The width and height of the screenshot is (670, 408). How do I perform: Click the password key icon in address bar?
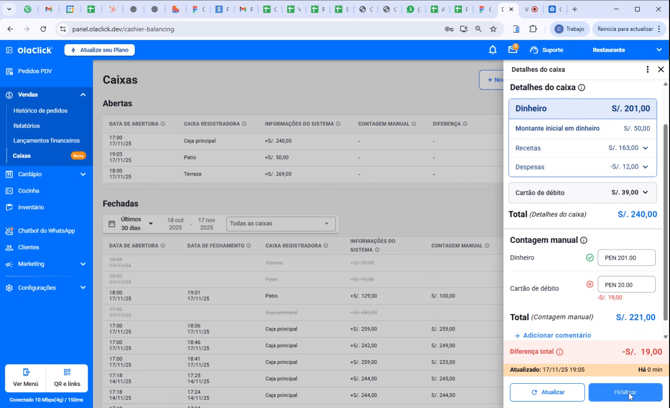[x=449, y=29]
